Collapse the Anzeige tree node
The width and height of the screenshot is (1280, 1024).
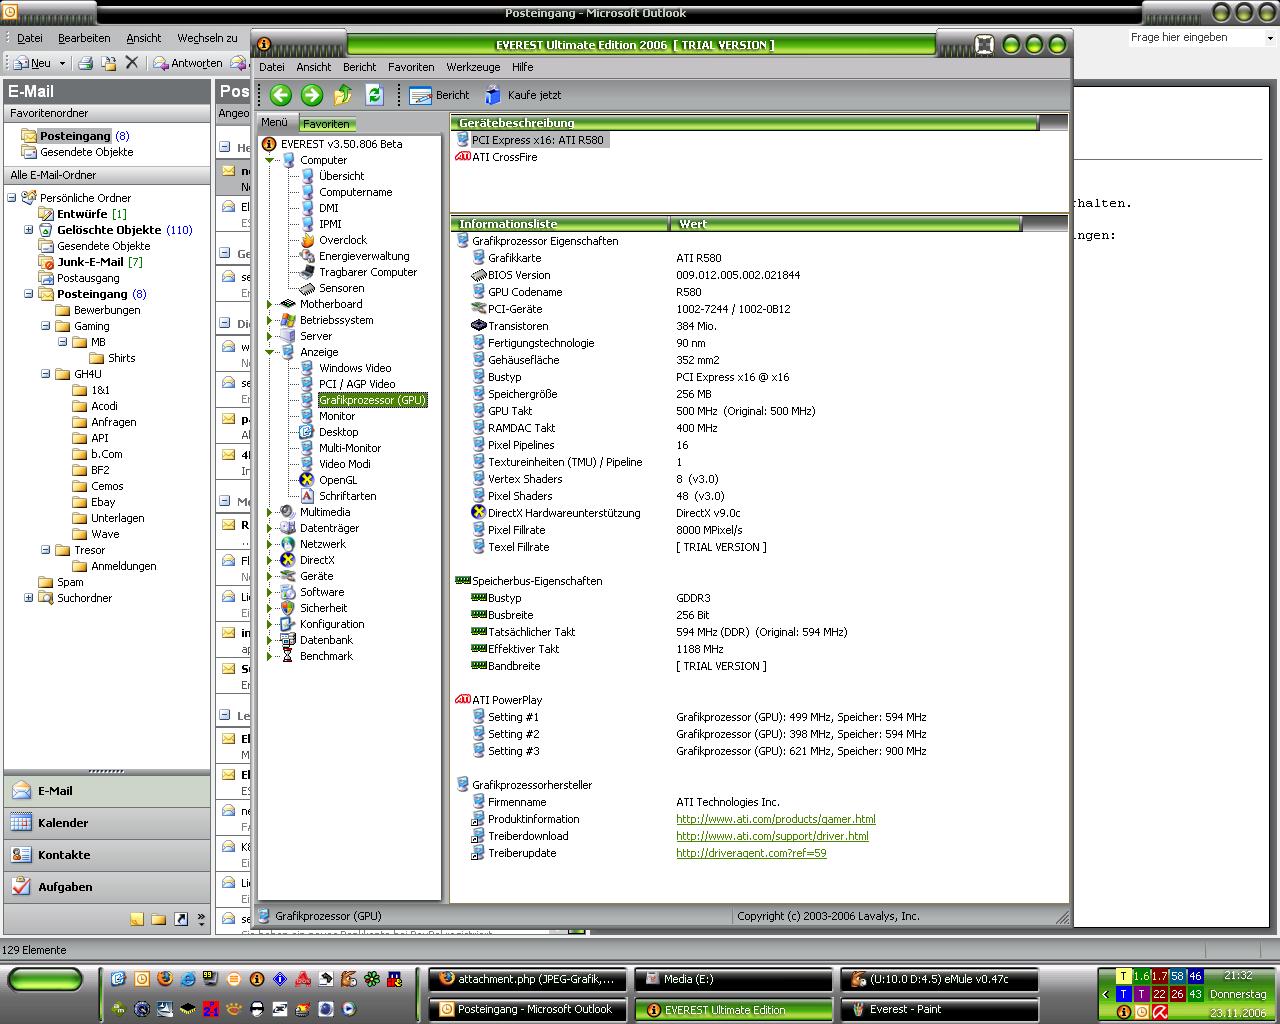pyautogui.click(x=270, y=352)
